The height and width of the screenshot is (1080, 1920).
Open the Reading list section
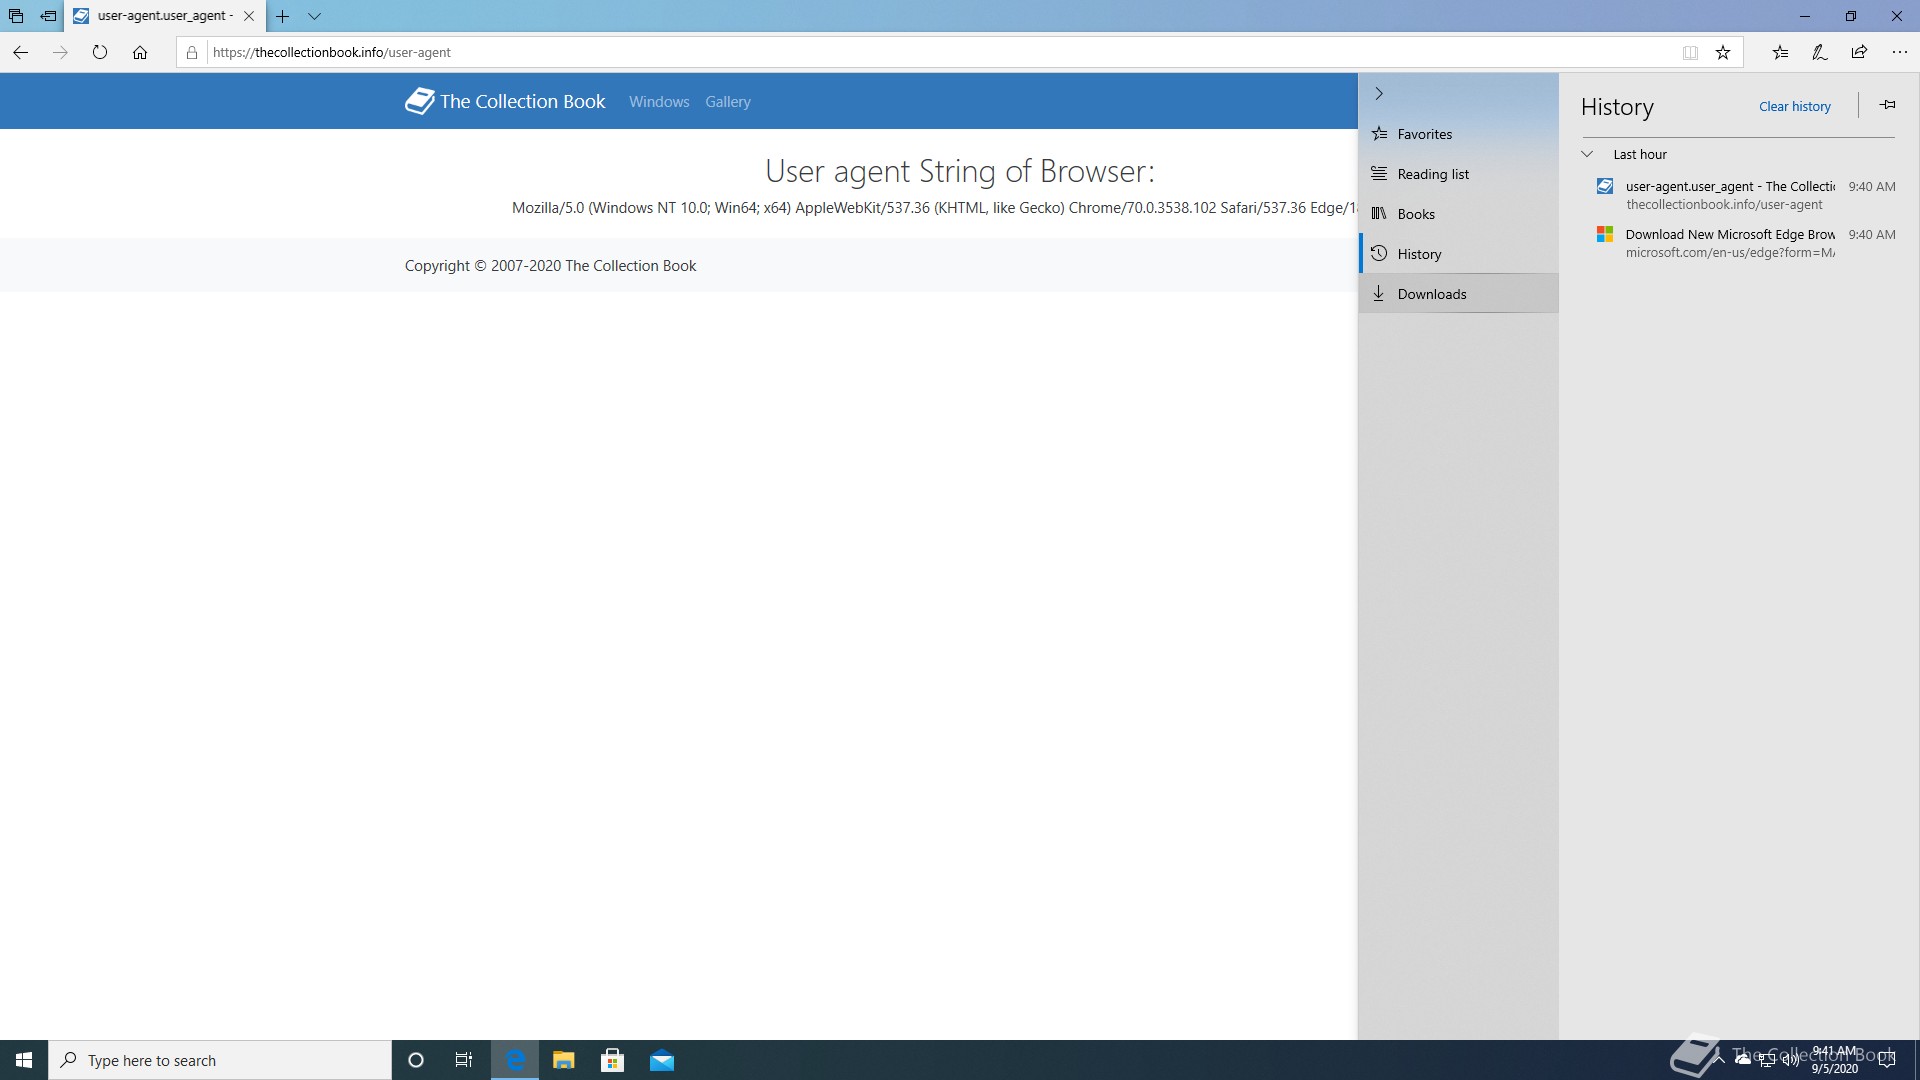coord(1432,174)
